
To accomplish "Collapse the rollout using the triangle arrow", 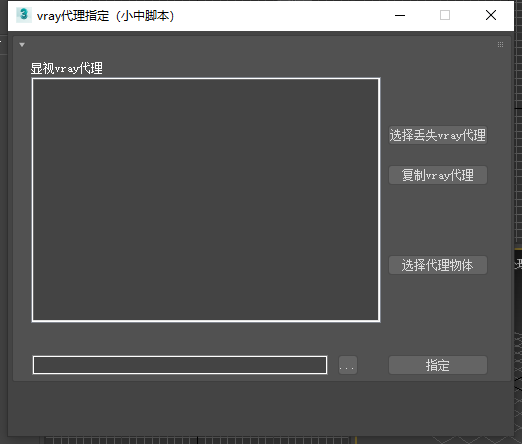I will click(22, 45).
